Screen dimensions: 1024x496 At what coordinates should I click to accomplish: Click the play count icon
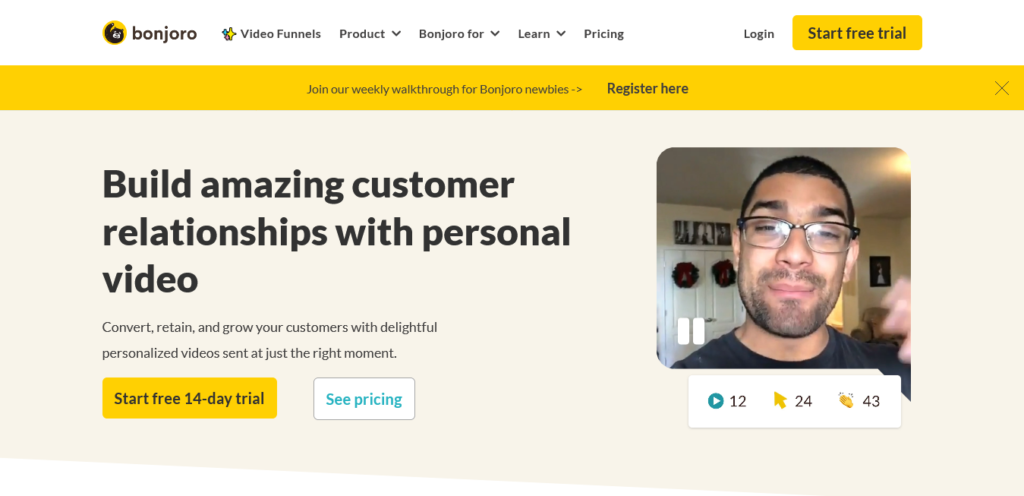click(x=716, y=401)
